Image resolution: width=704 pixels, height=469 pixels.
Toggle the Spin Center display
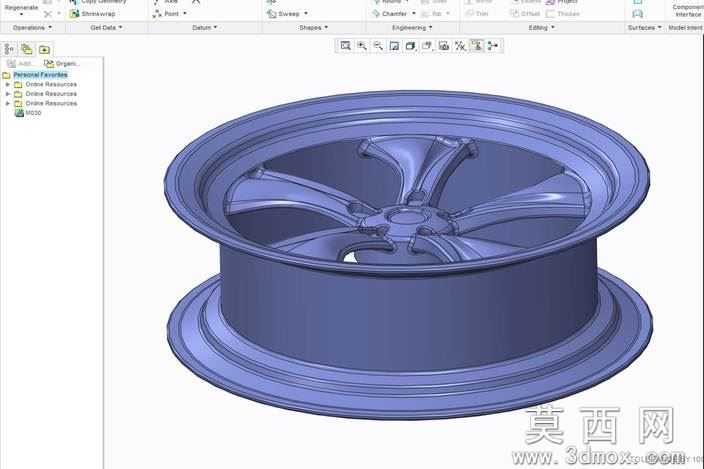[x=493, y=46]
